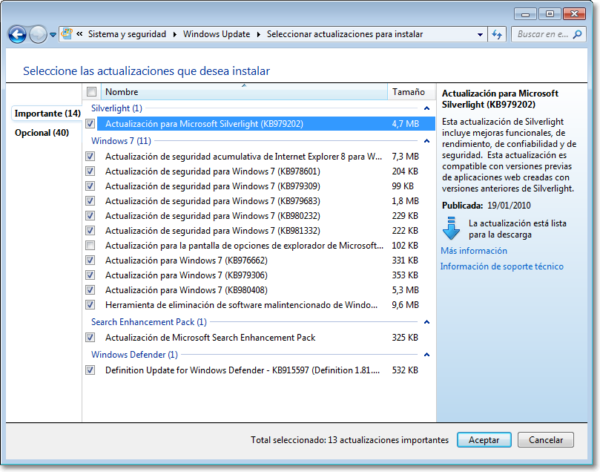The image size is (600, 472).
Task: Uncheck KB979683 security update checkbox
Action: (x=90, y=201)
